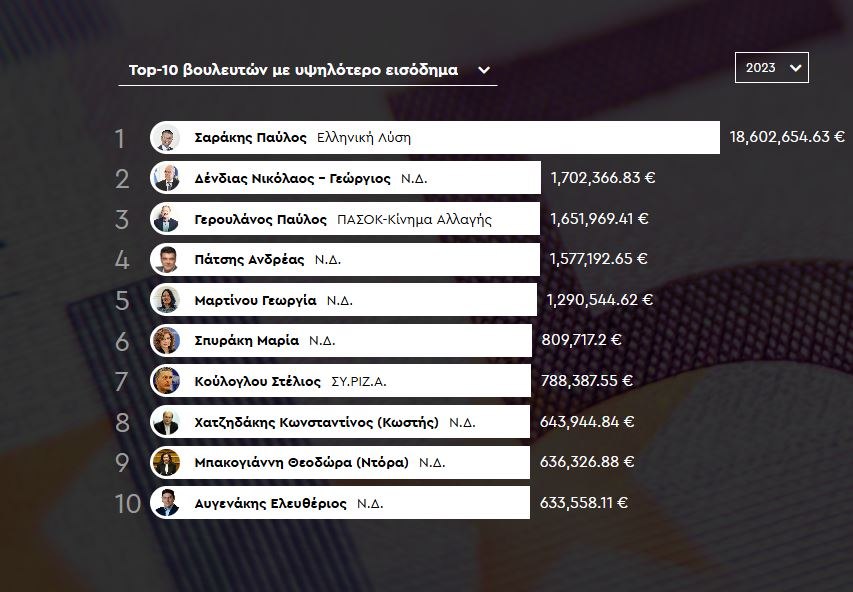The width and height of the screenshot is (853, 592).
Task: Click Σαράκης Παύλος profile photo
Action: pyautogui.click(x=166, y=138)
